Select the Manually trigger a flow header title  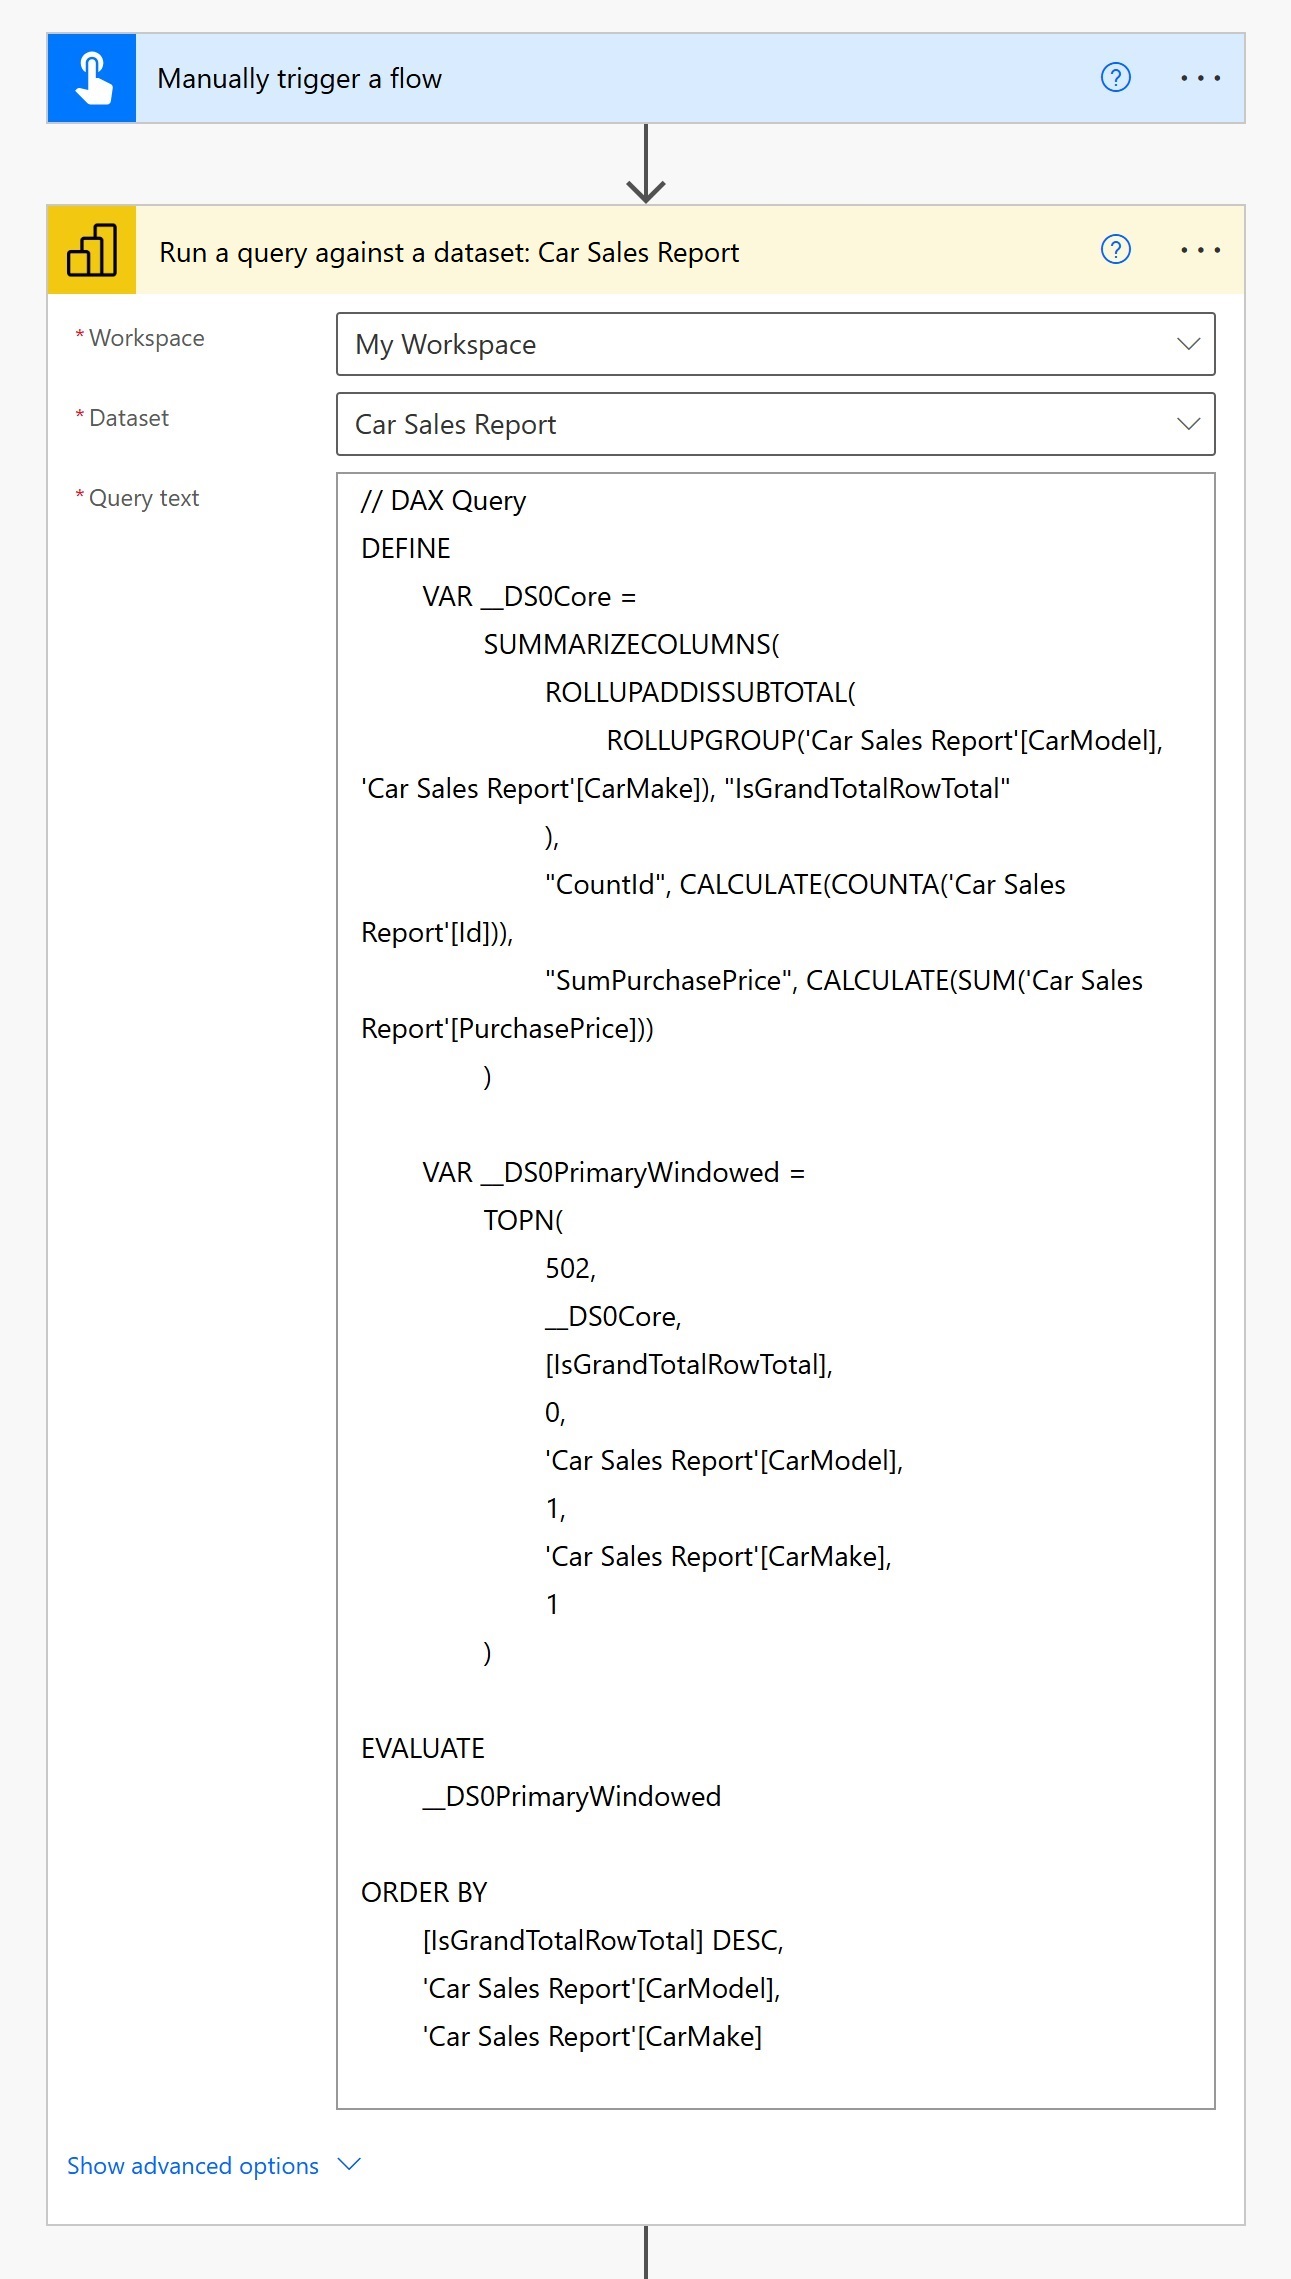click(x=300, y=78)
